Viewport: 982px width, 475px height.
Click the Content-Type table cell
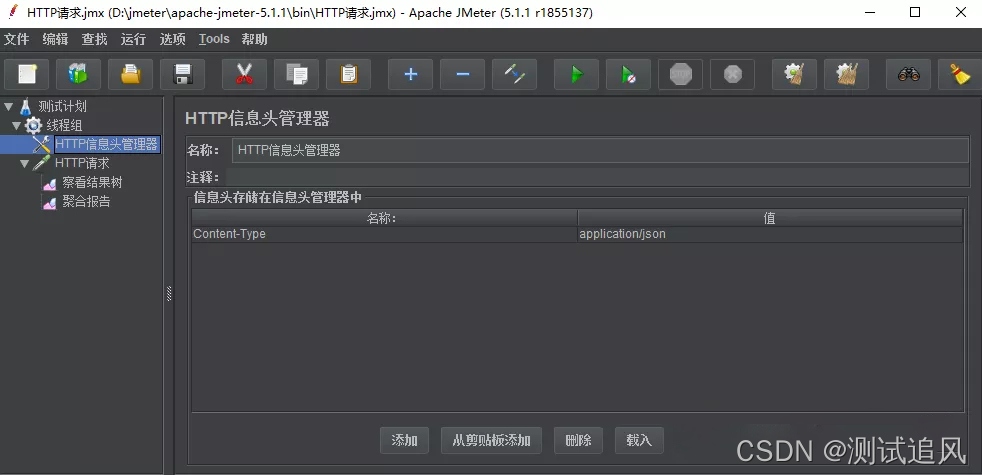click(x=385, y=234)
